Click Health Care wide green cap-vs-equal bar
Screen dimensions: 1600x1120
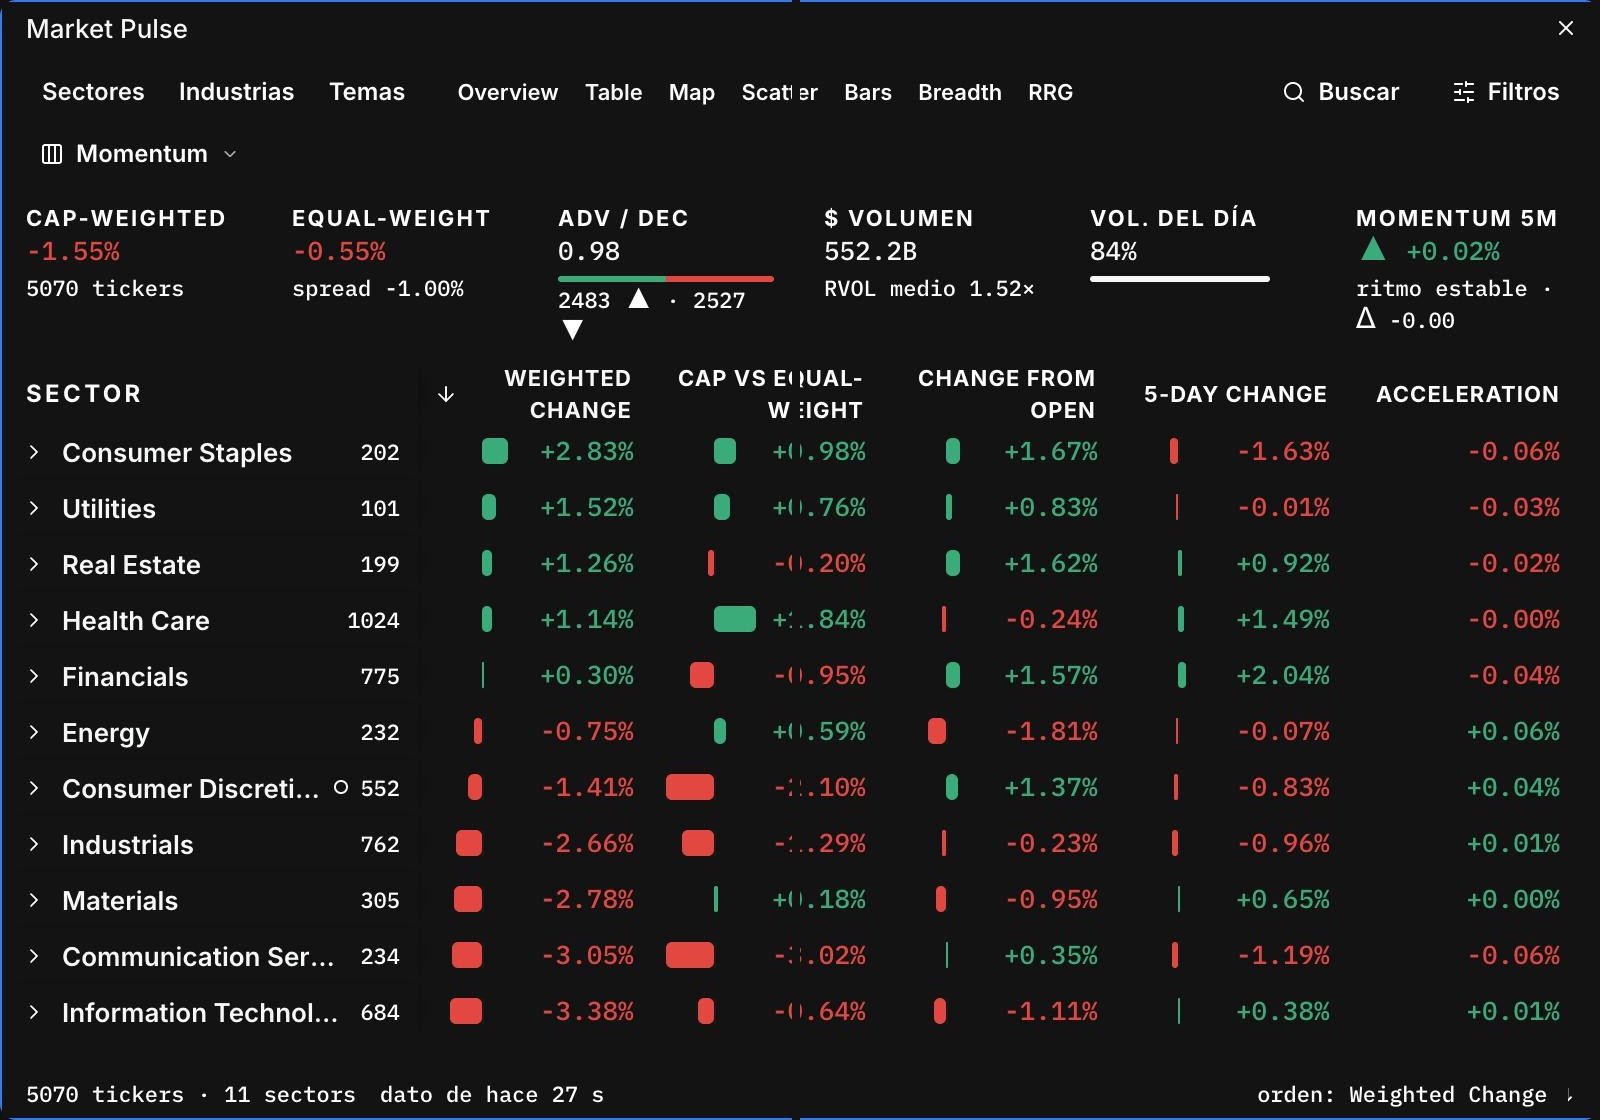tap(735, 619)
